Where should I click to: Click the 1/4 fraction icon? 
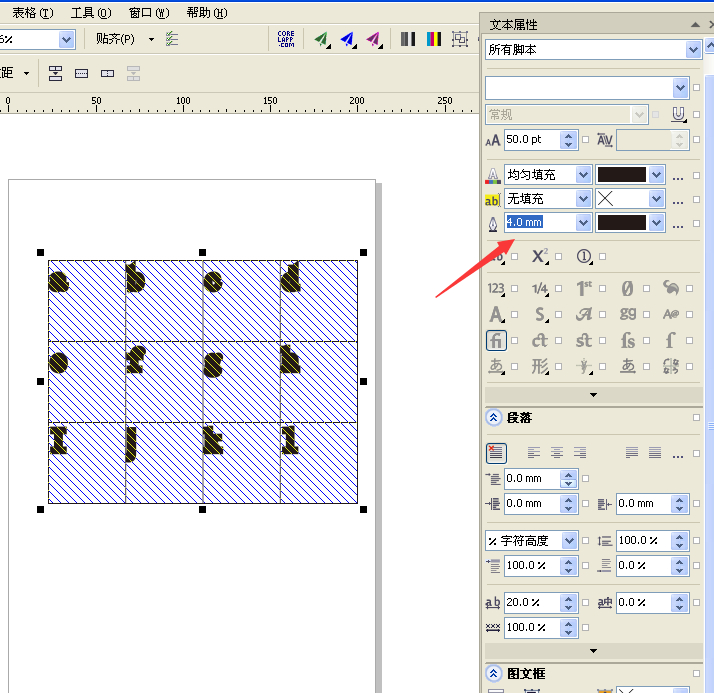click(x=540, y=288)
